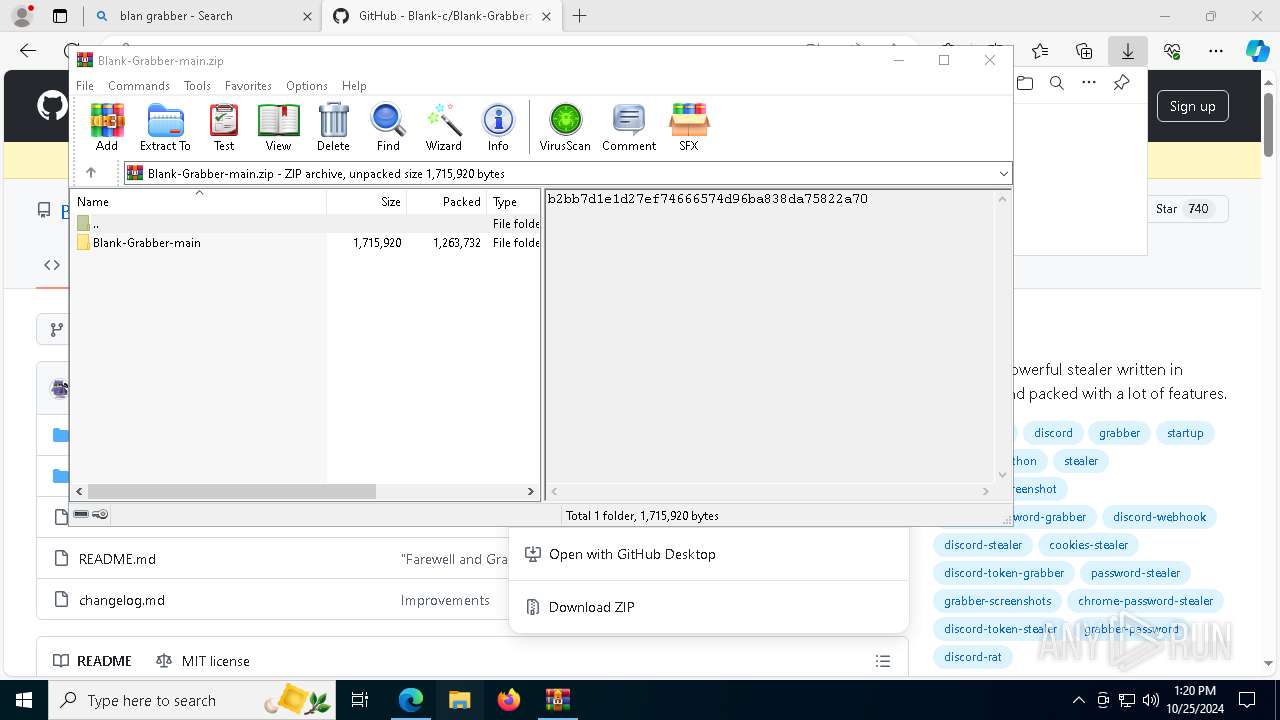
Task: Go back in the browser
Action: click(x=28, y=51)
